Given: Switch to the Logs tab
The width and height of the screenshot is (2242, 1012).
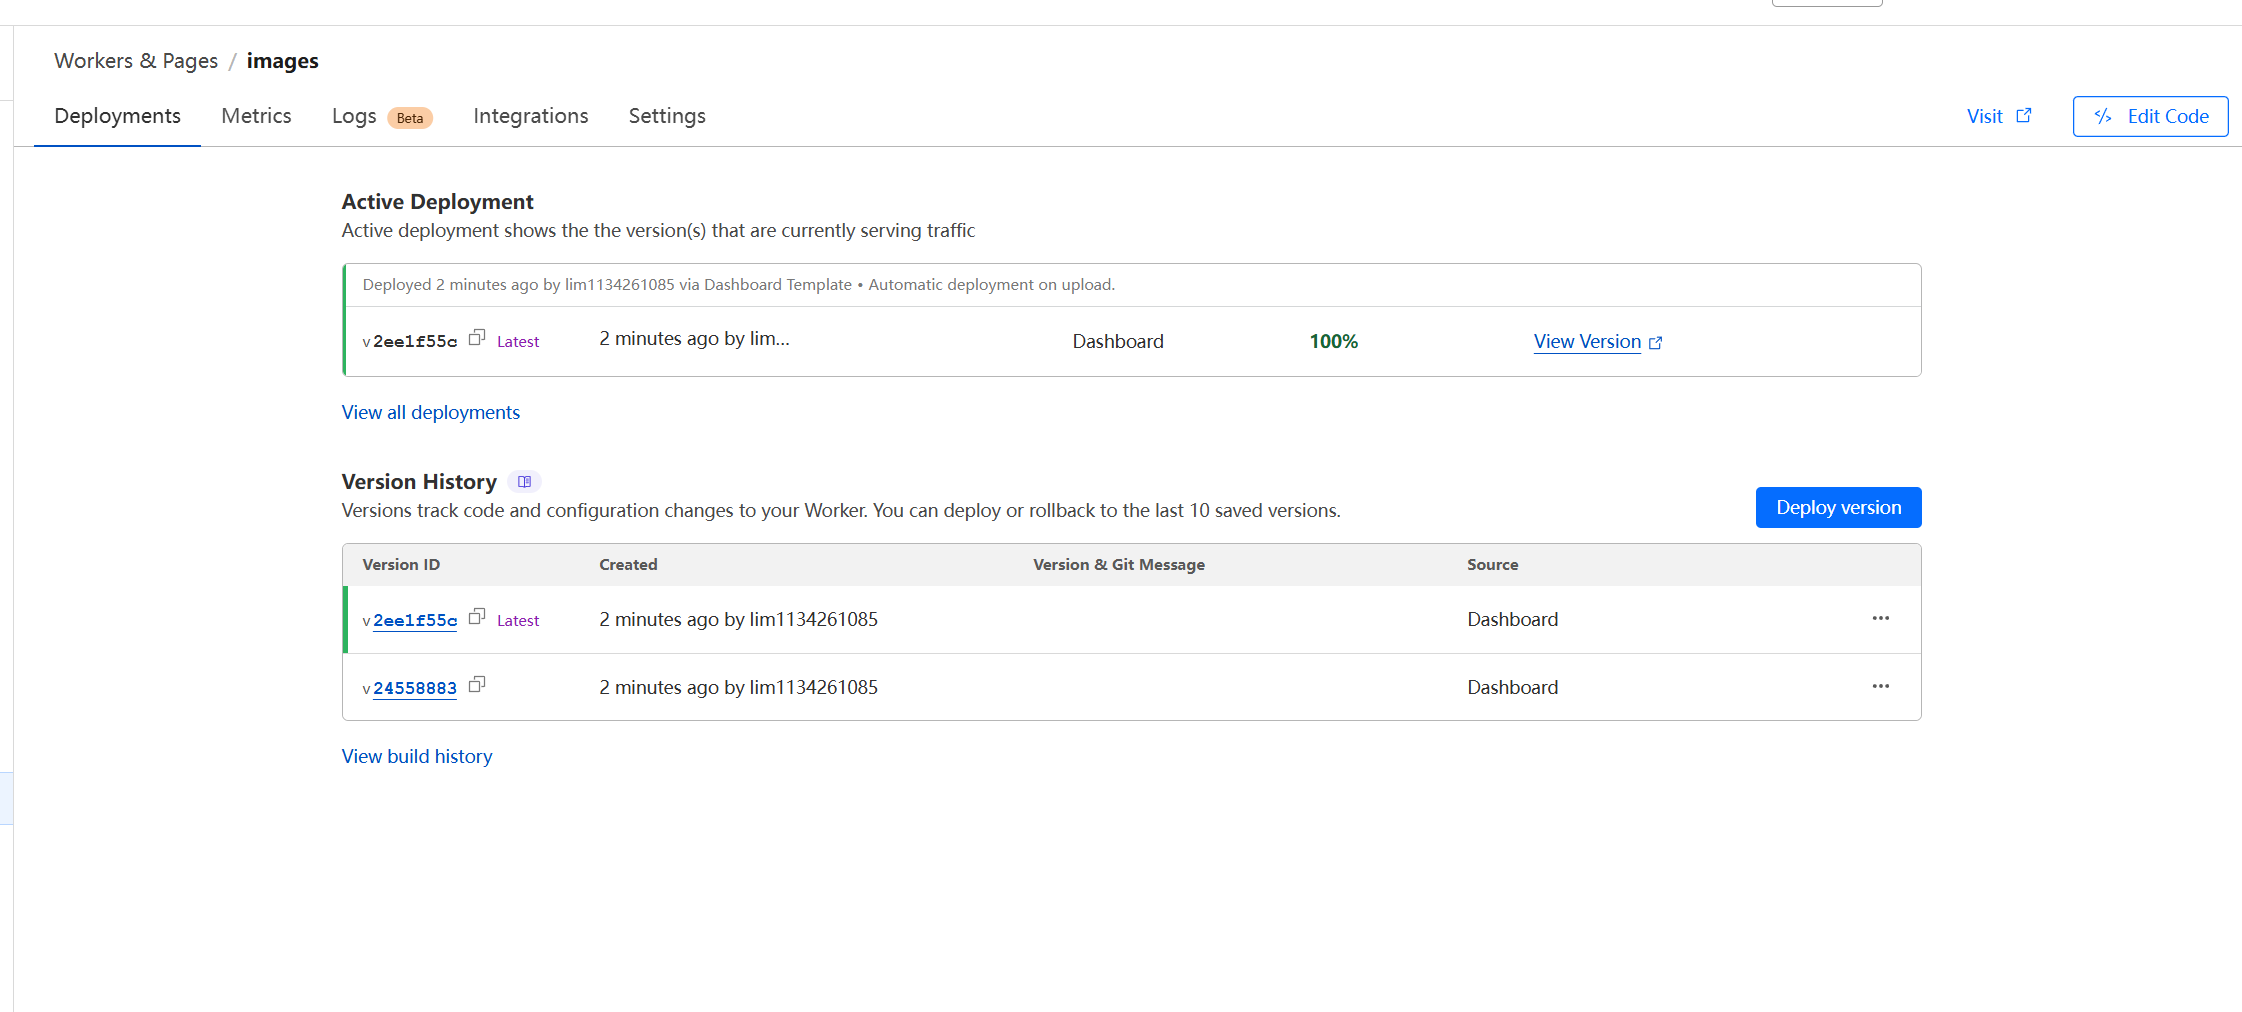Looking at the screenshot, I should (354, 116).
